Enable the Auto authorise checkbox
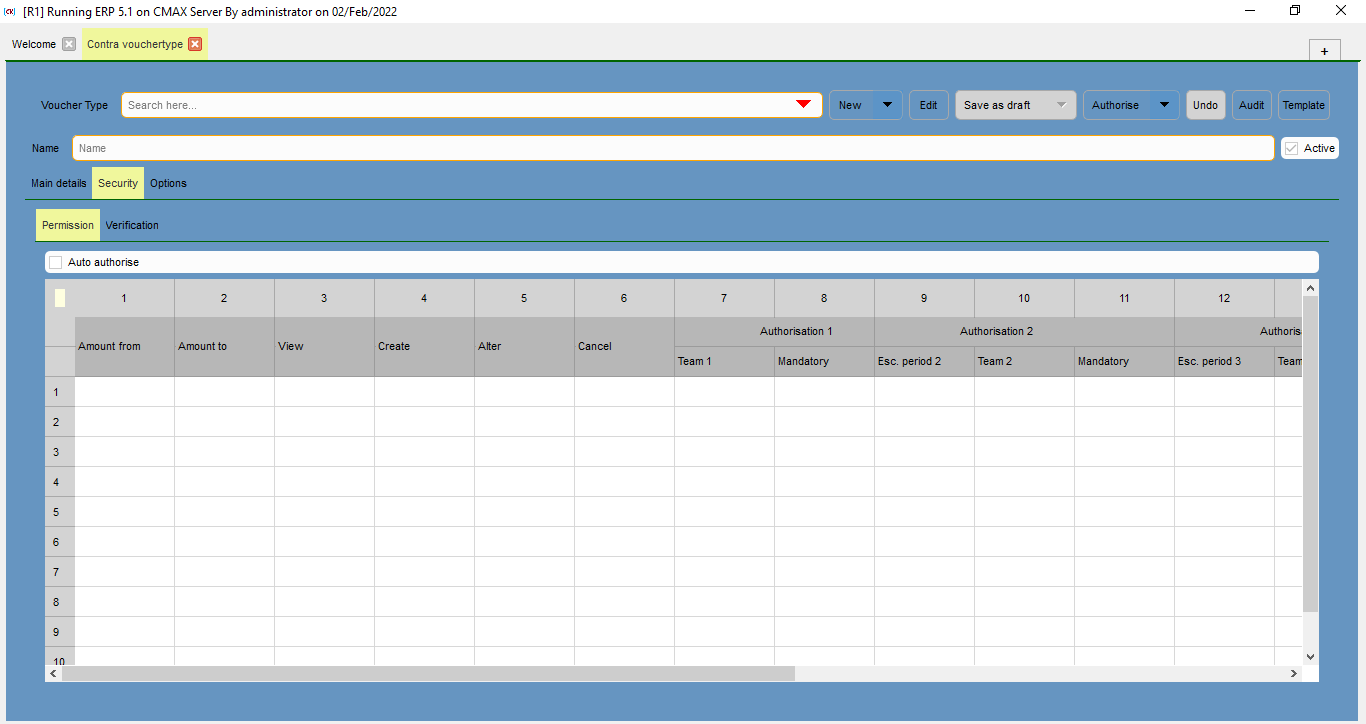 coord(56,262)
